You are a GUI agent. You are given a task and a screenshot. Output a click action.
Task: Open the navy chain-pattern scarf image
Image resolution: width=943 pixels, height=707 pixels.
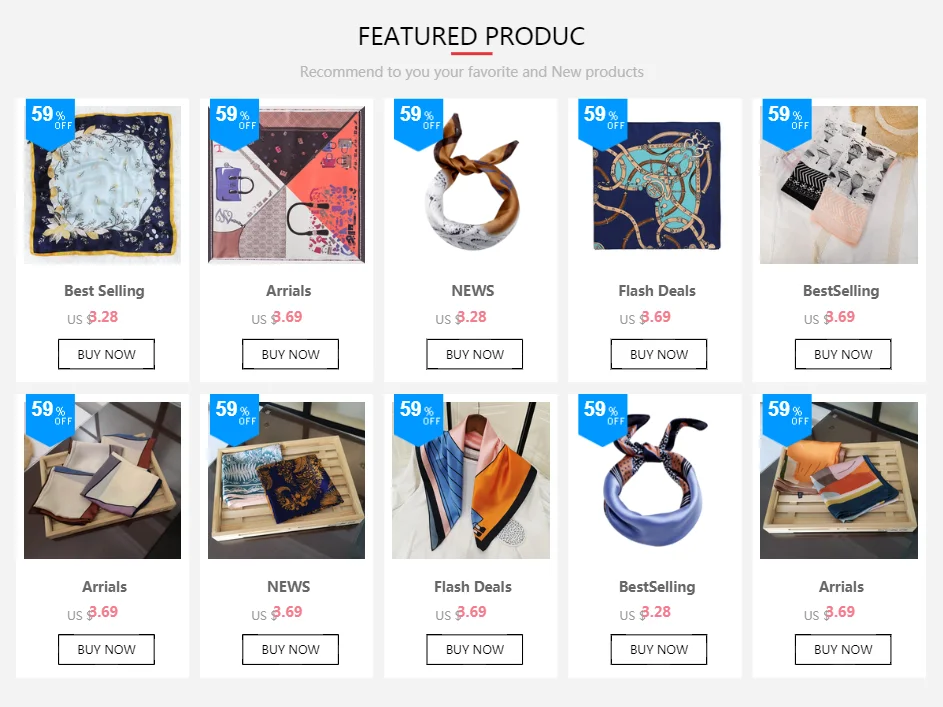coord(655,185)
